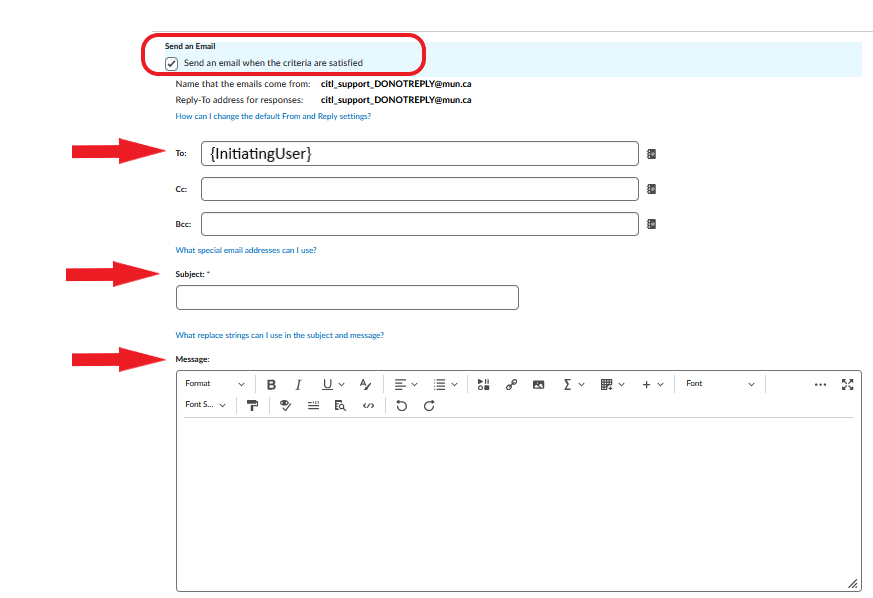Click into the Subject field

tap(347, 297)
